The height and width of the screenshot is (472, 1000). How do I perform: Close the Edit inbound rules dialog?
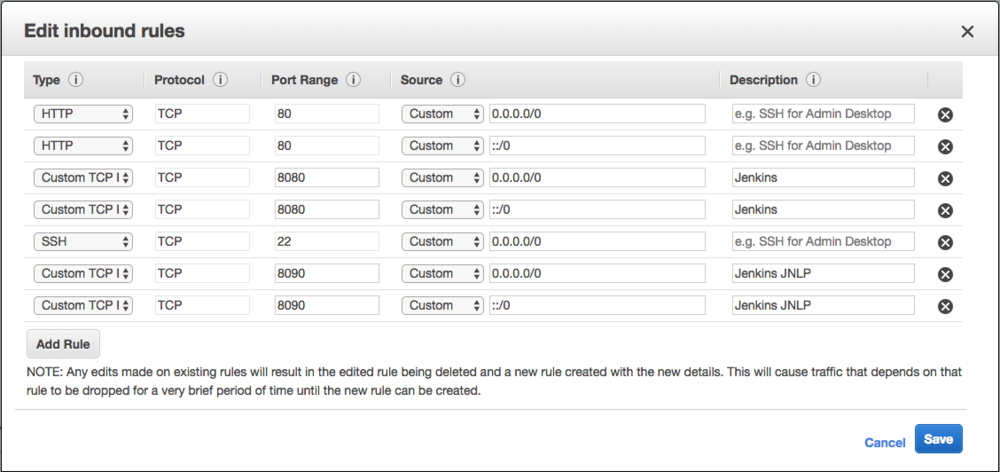pos(967,31)
